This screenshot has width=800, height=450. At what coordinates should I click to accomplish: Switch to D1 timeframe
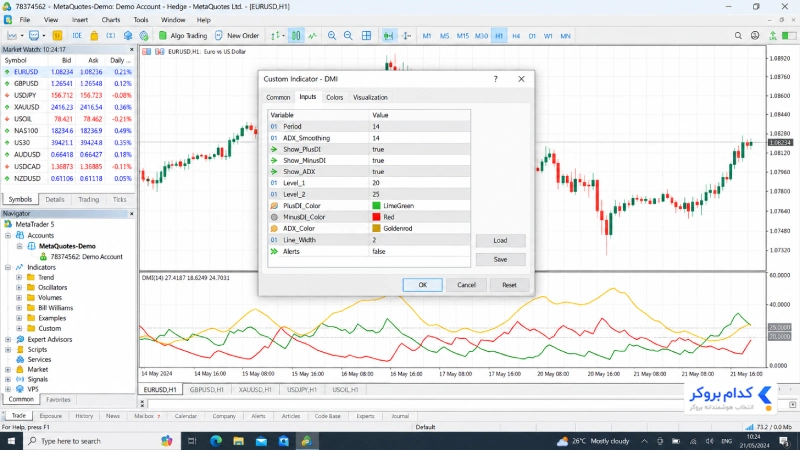(532, 36)
